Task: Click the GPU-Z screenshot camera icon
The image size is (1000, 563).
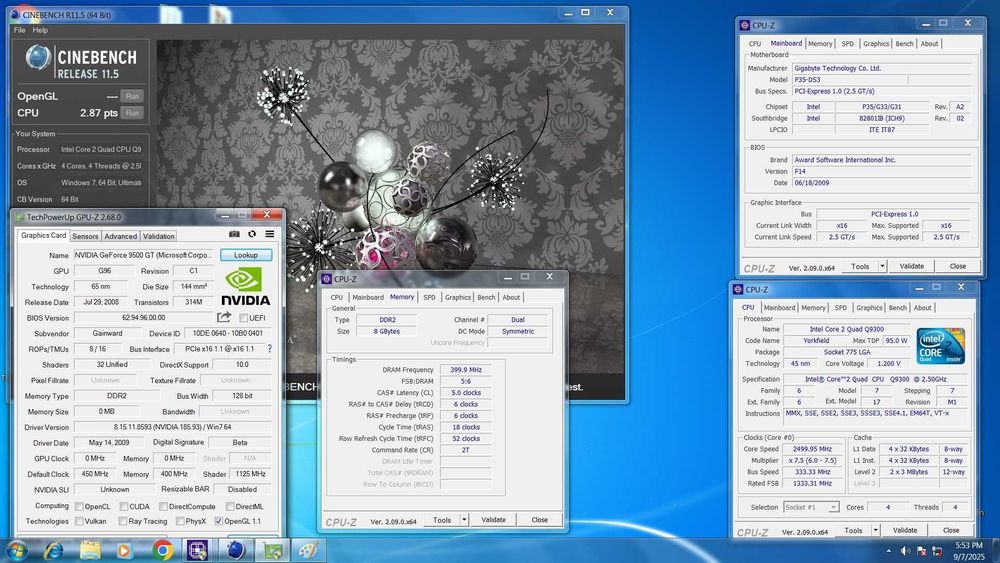Action: coord(234,236)
